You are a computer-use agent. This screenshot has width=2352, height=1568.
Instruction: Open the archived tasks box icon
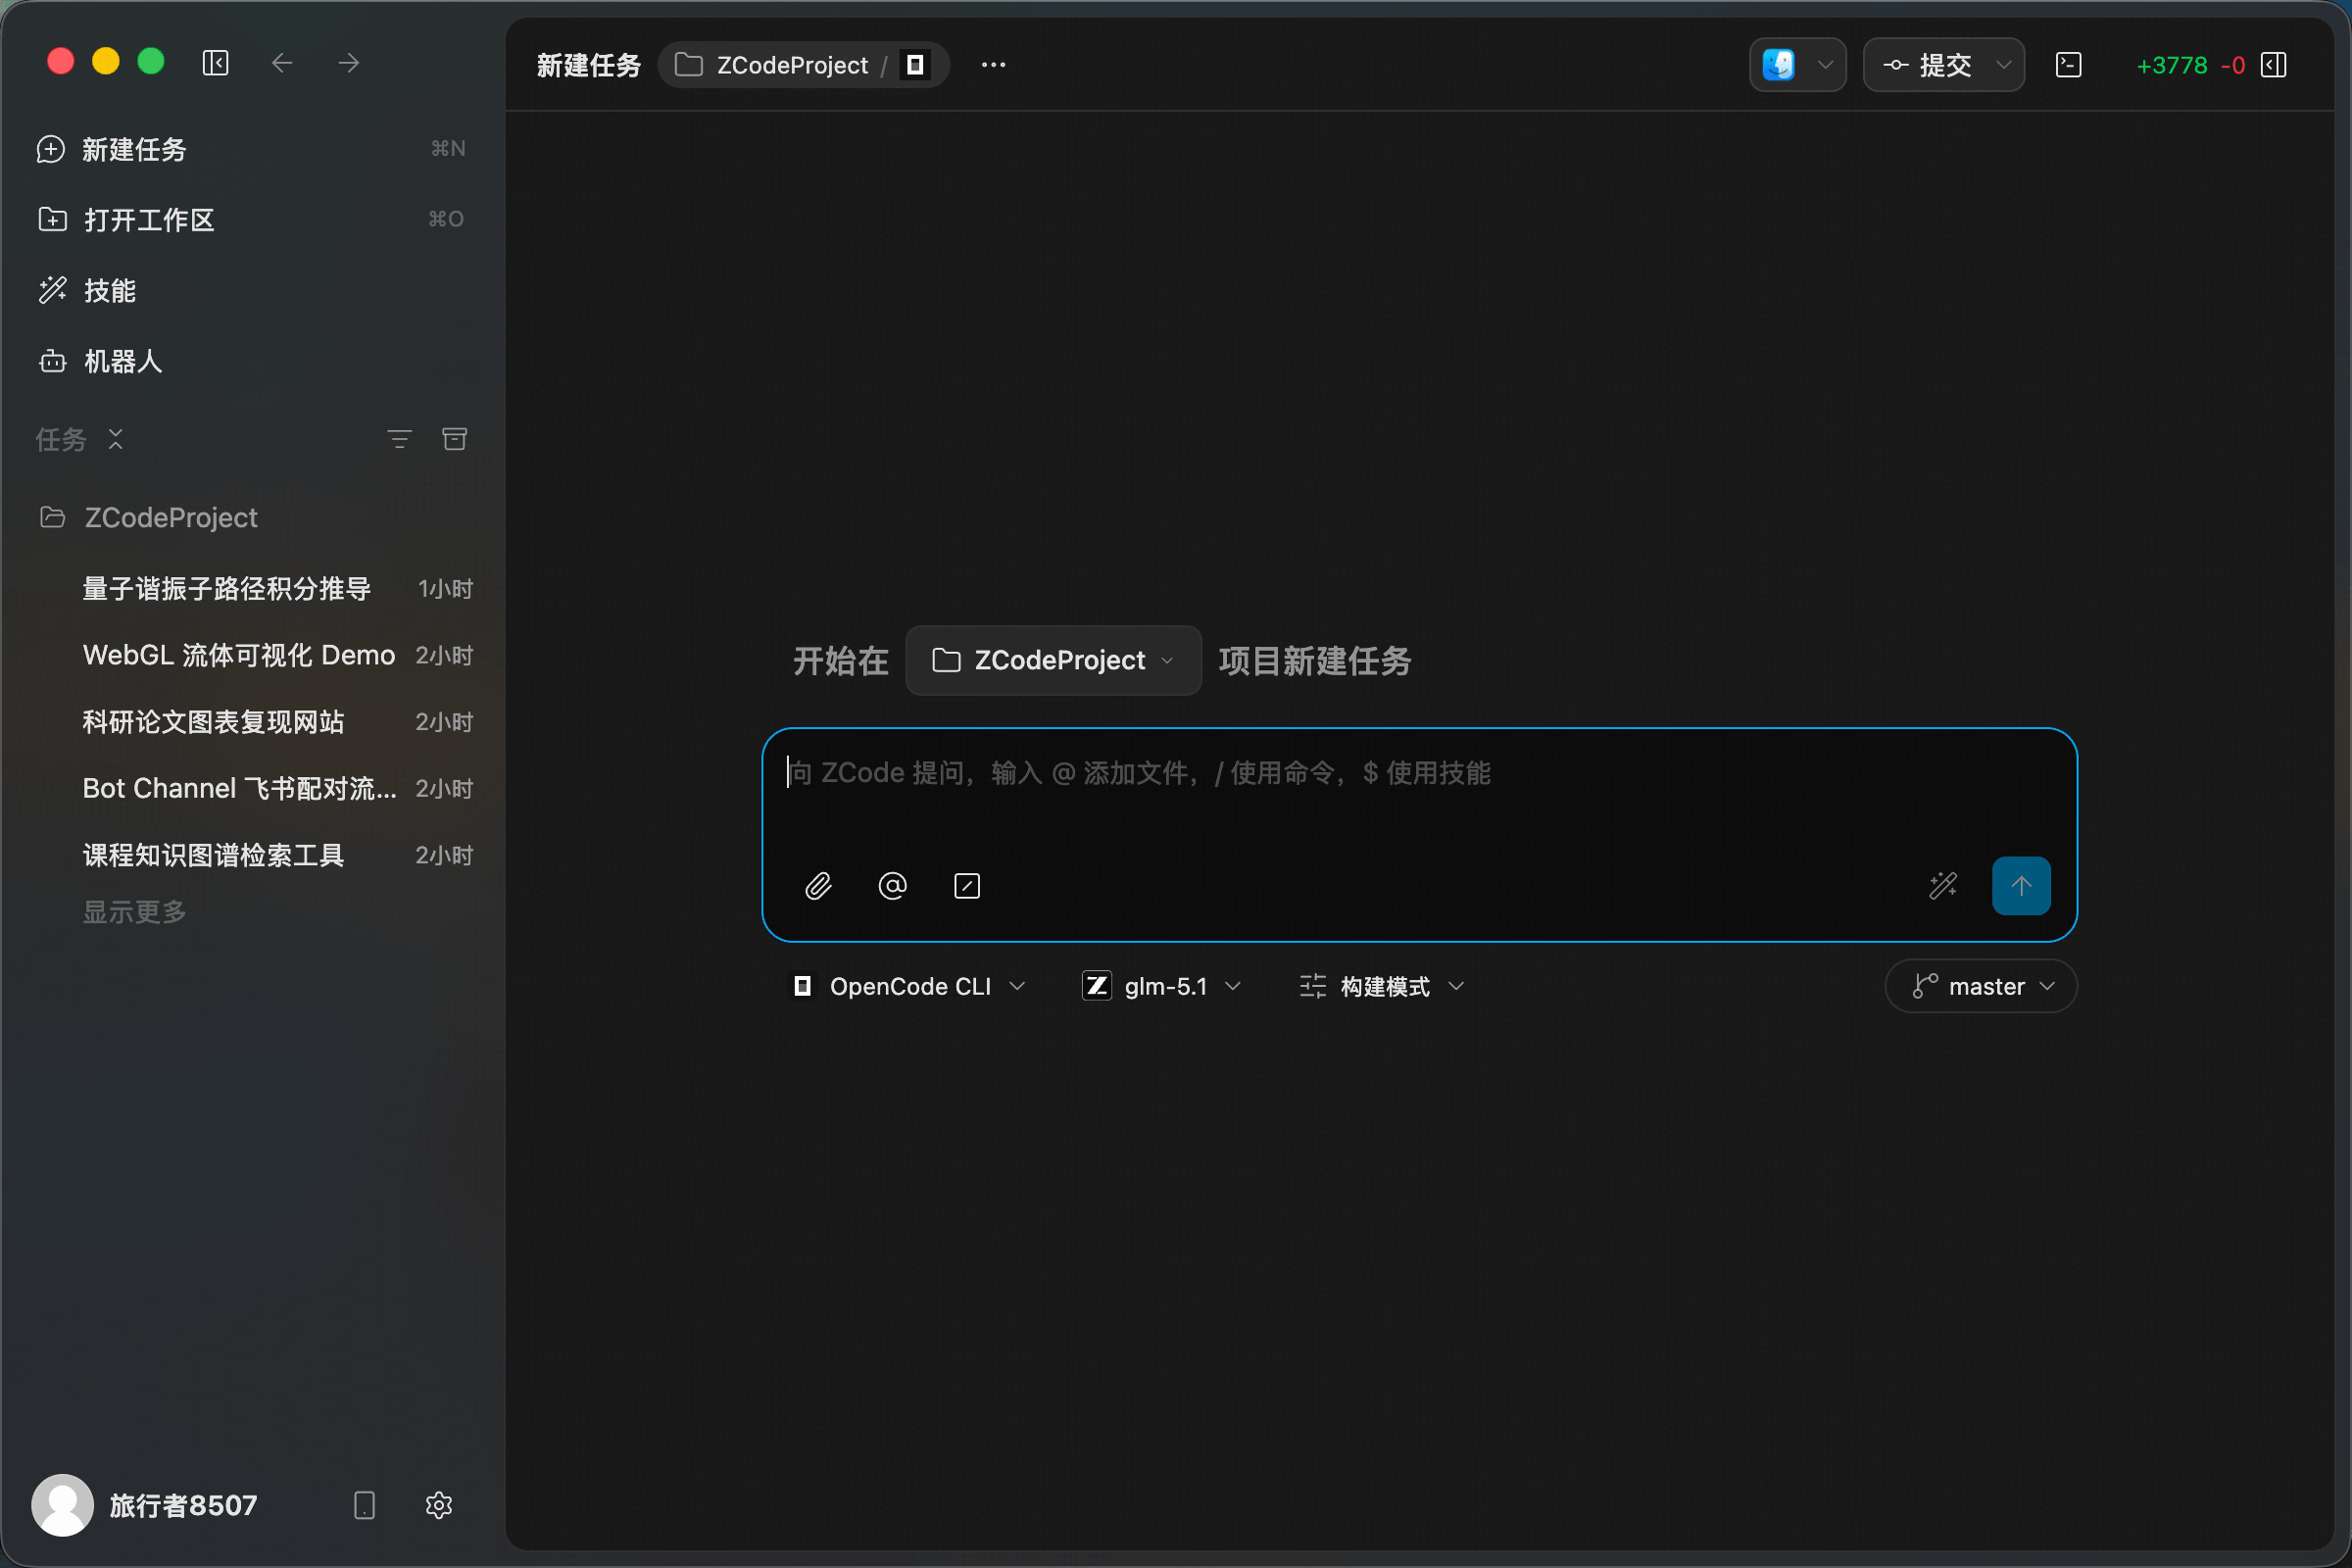tap(455, 439)
